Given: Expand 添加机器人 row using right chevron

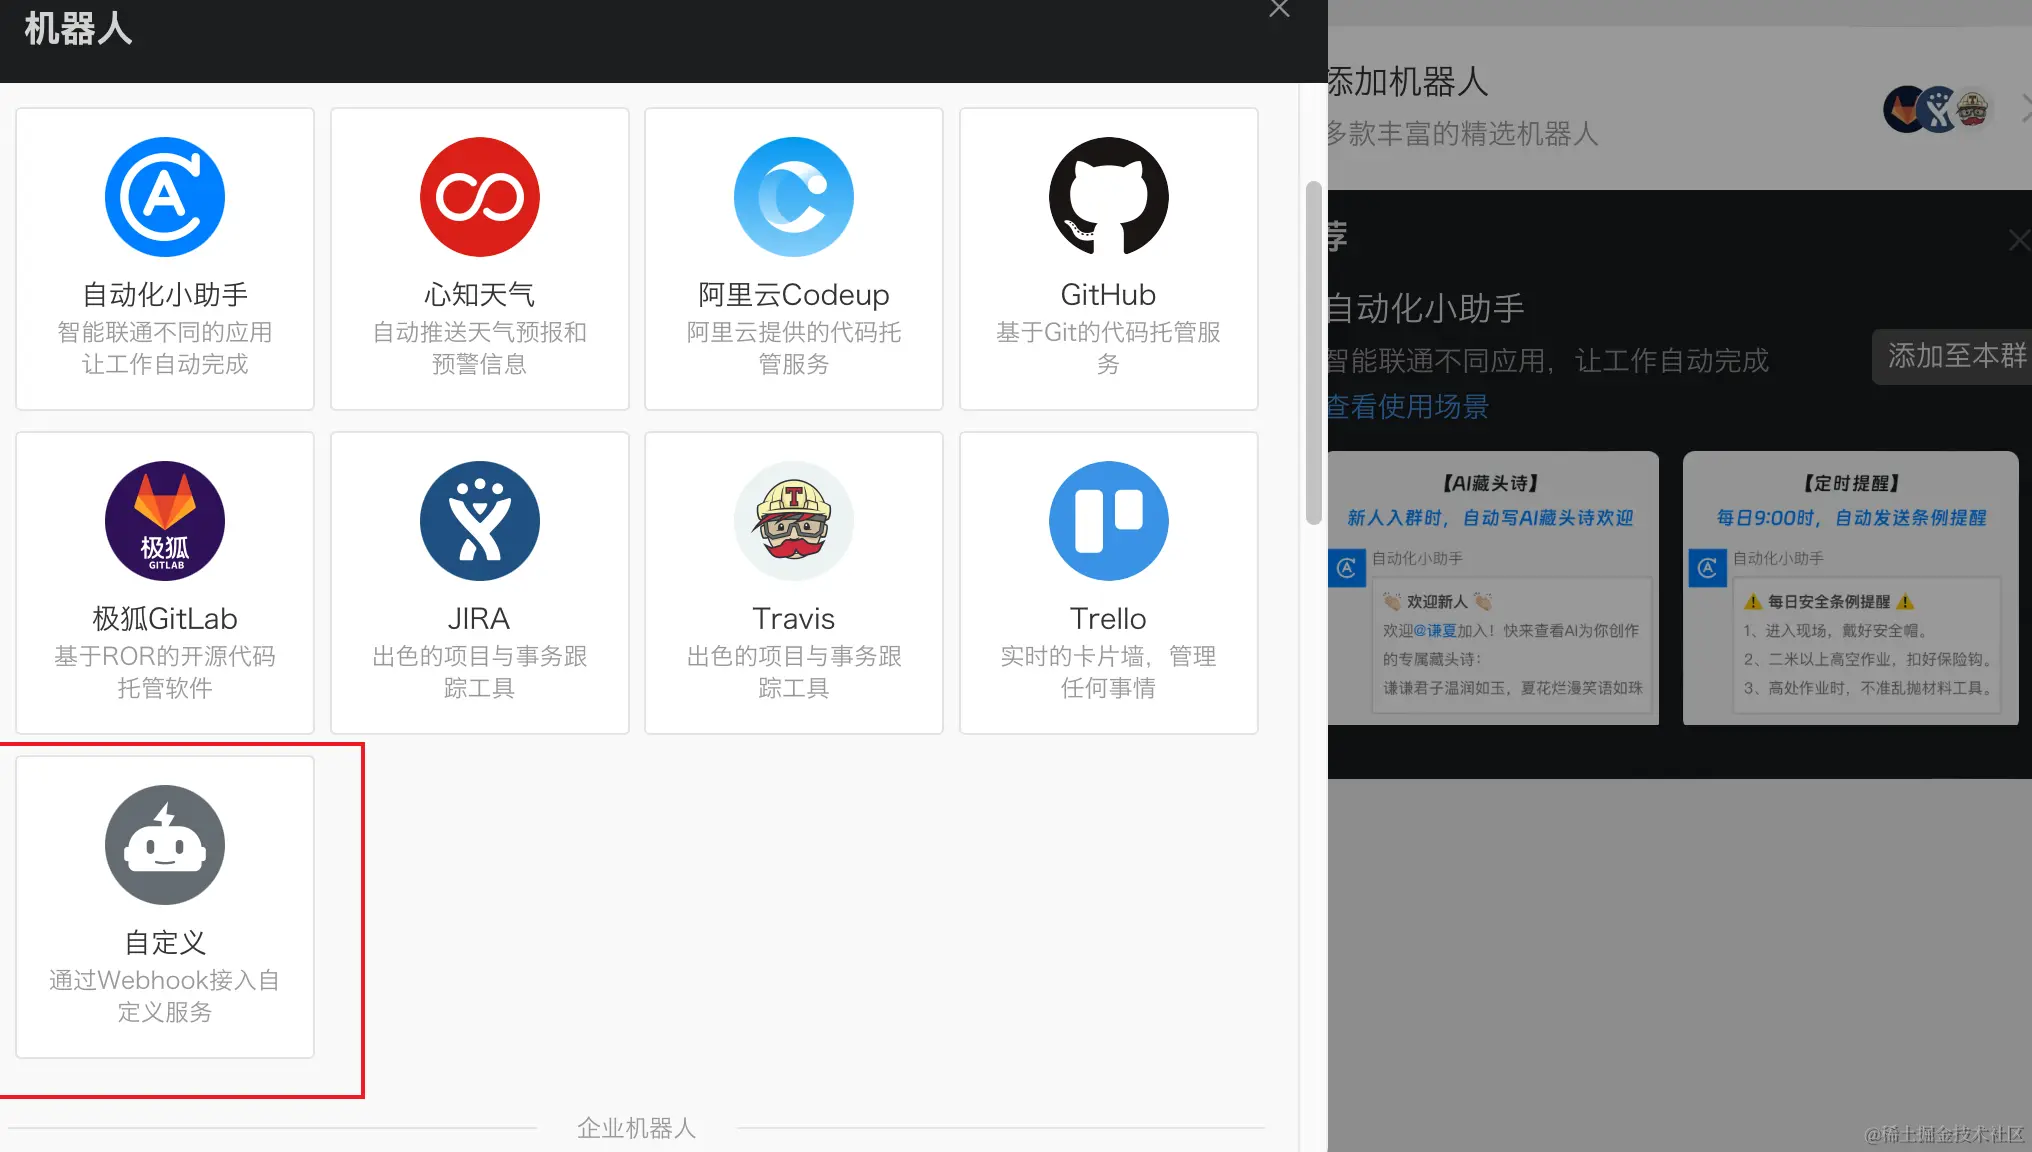Looking at the screenshot, I should [x=2025, y=109].
